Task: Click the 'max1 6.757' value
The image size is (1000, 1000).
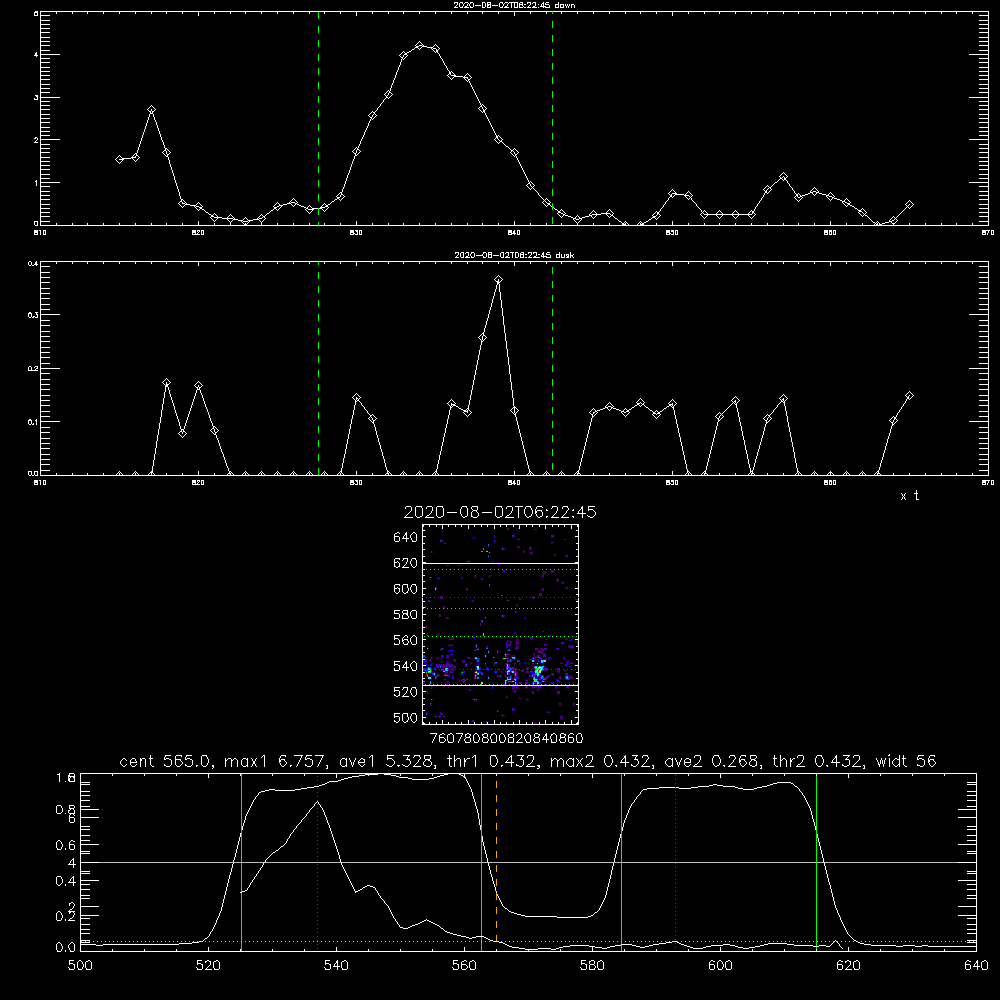Action: coord(277,761)
